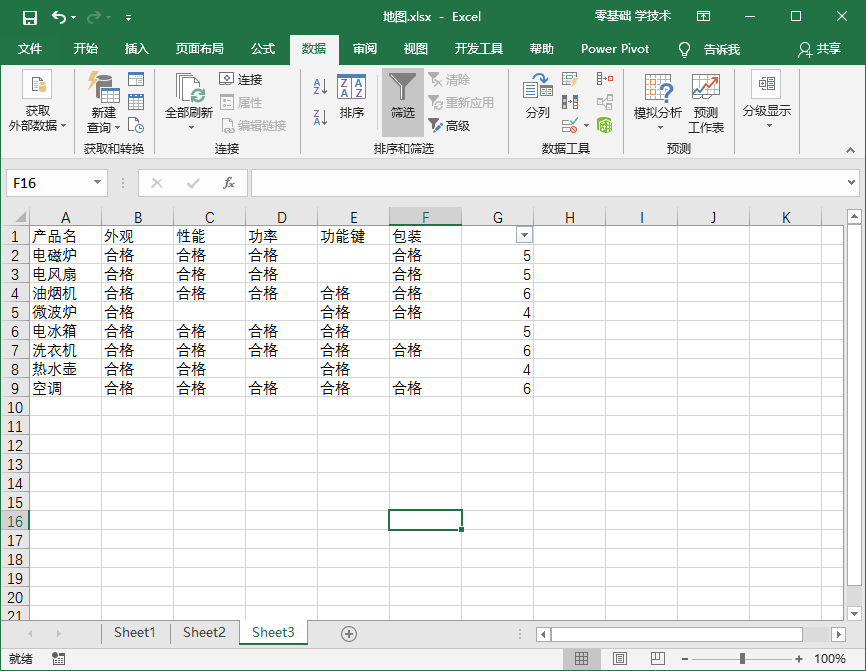Switch to the Sheet1 worksheet tab

coord(135,632)
